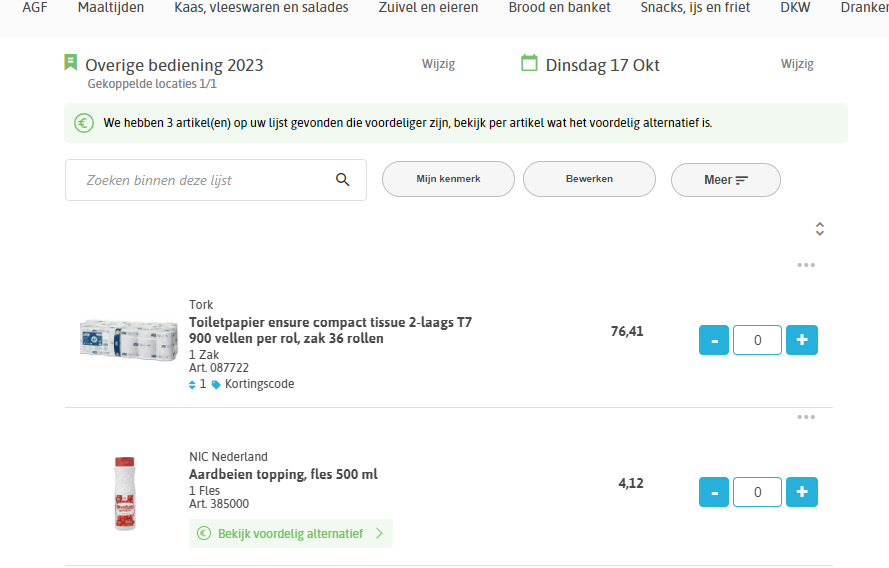Click Wijzig next to Overige bediening 2023

click(438, 64)
